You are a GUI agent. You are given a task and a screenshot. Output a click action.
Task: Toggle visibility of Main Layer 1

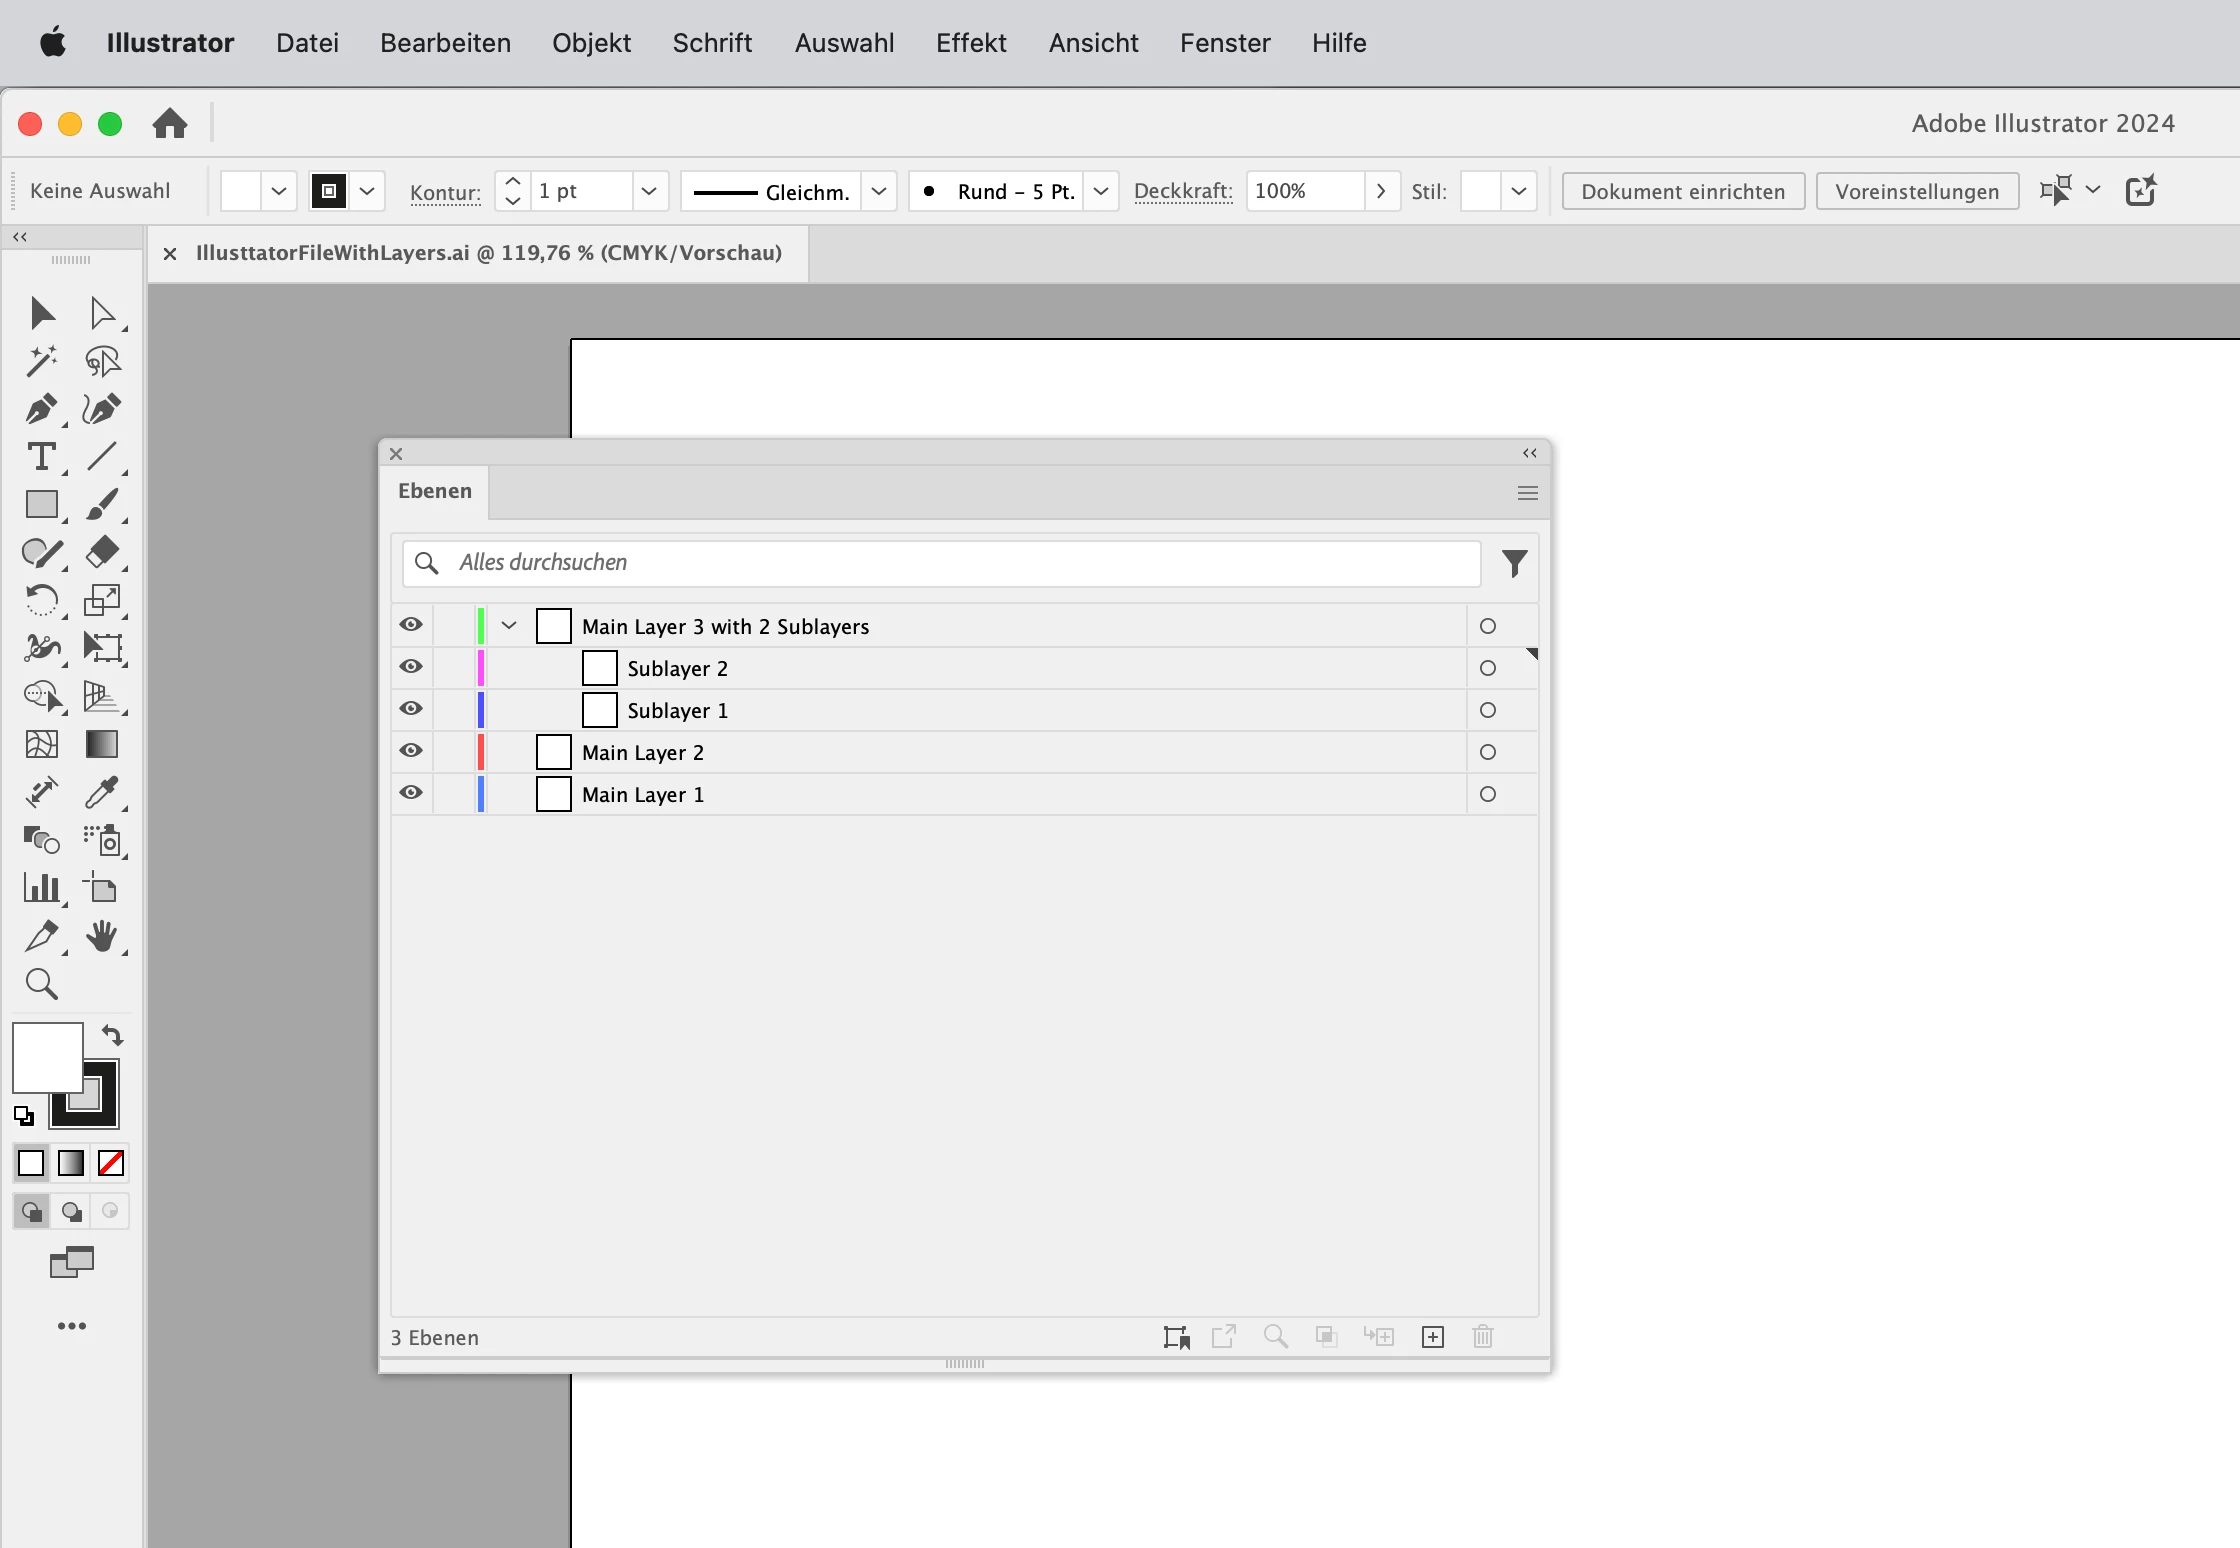tap(411, 793)
